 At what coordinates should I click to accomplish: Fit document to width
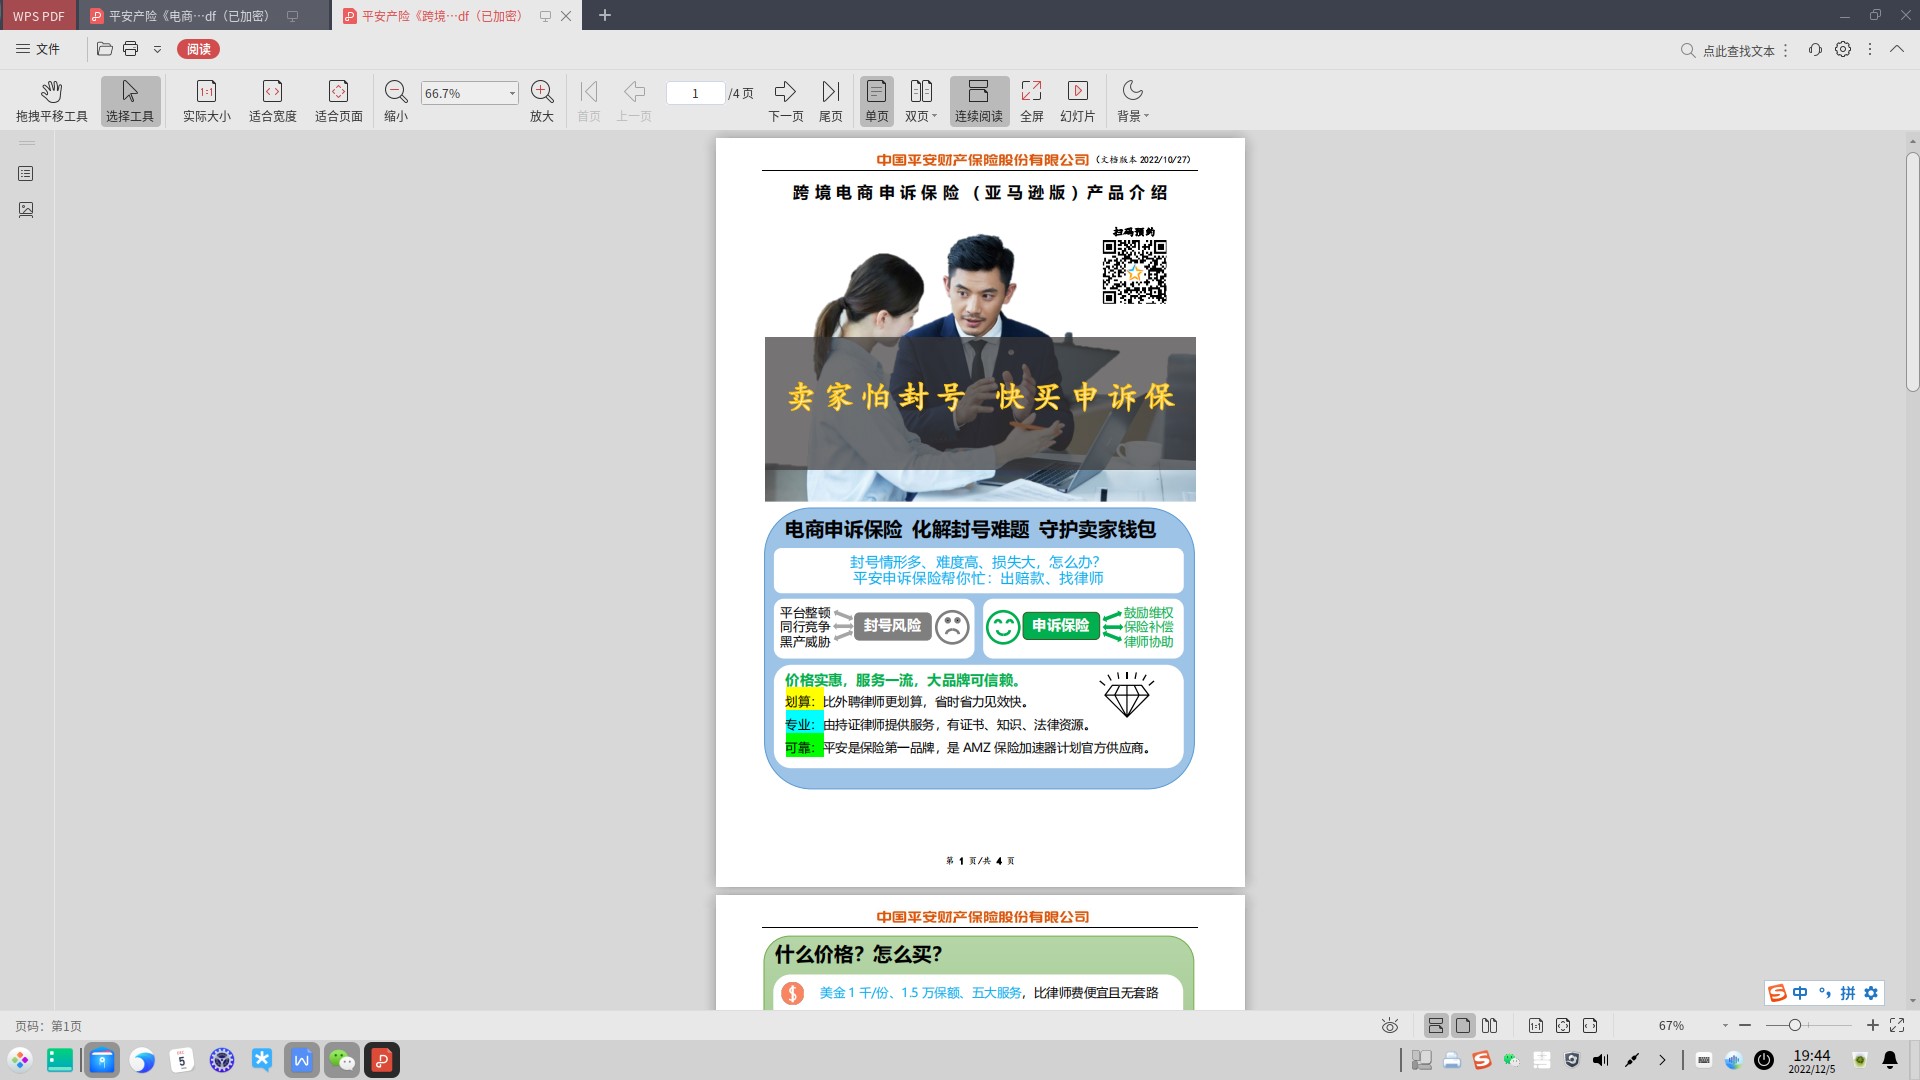pyautogui.click(x=272, y=101)
